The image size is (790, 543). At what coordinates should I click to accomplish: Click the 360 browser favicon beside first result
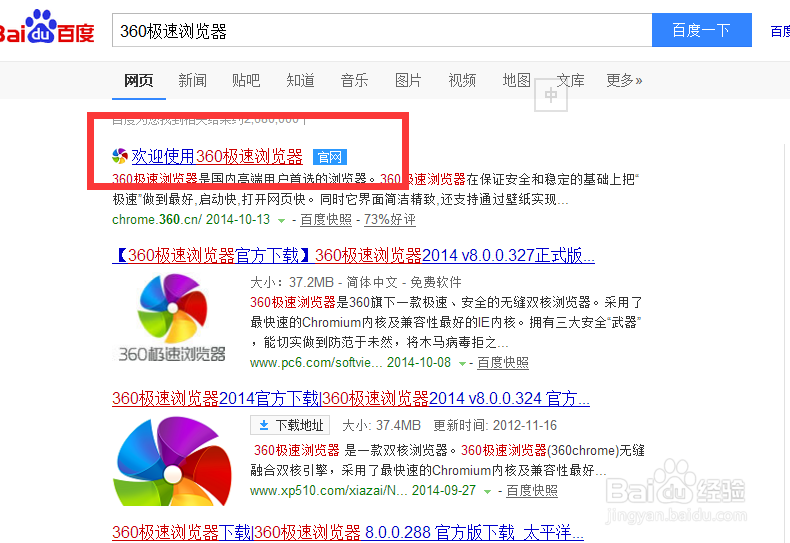click(x=120, y=156)
